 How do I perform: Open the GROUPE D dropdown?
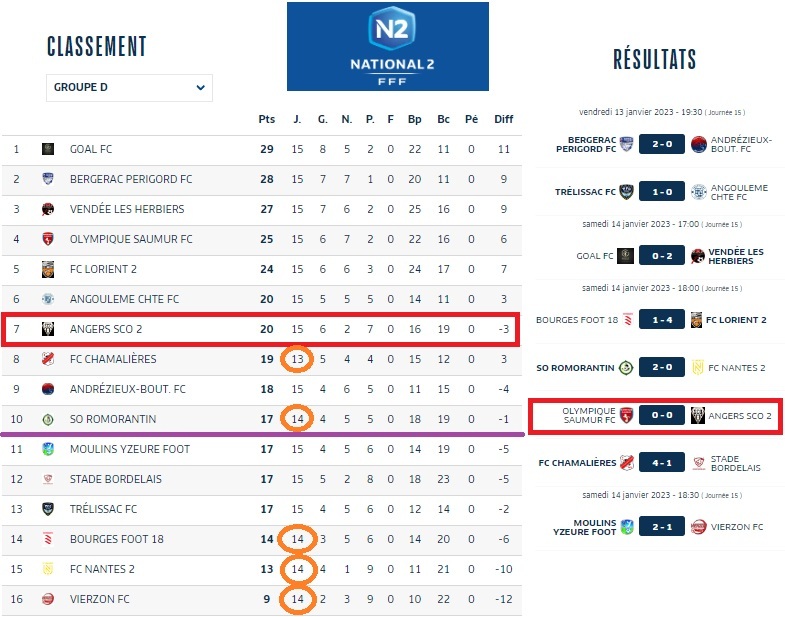(129, 88)
